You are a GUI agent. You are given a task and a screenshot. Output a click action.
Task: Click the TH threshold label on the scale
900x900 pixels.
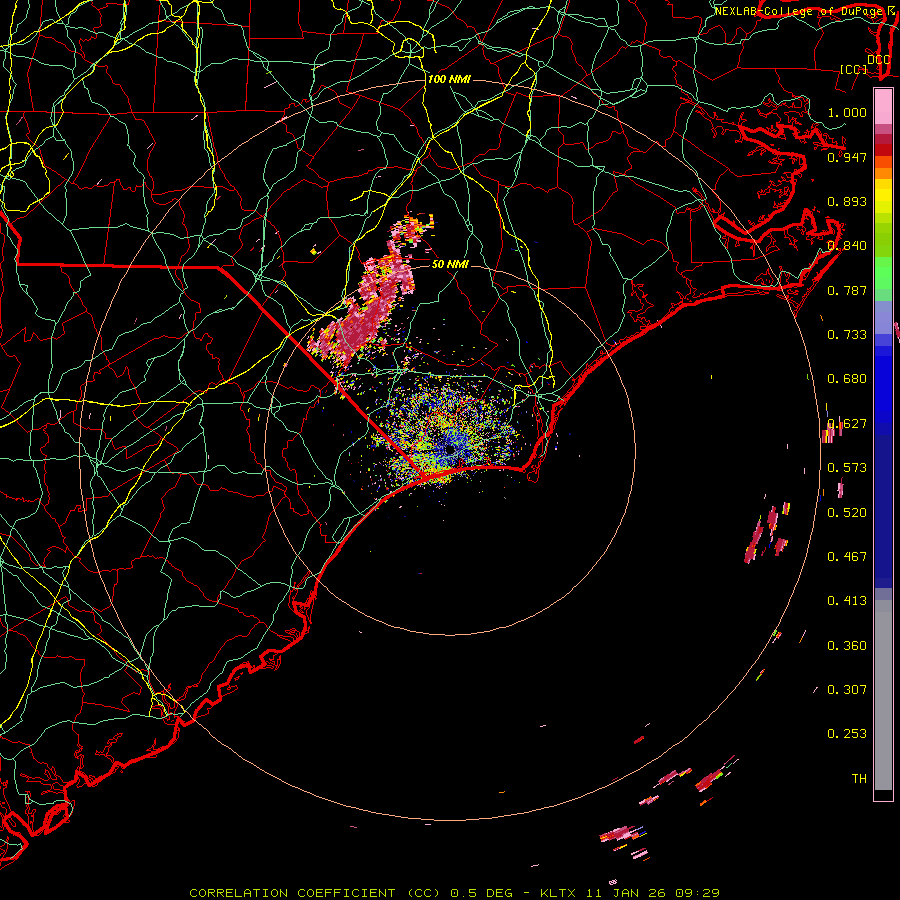point(859,779)
